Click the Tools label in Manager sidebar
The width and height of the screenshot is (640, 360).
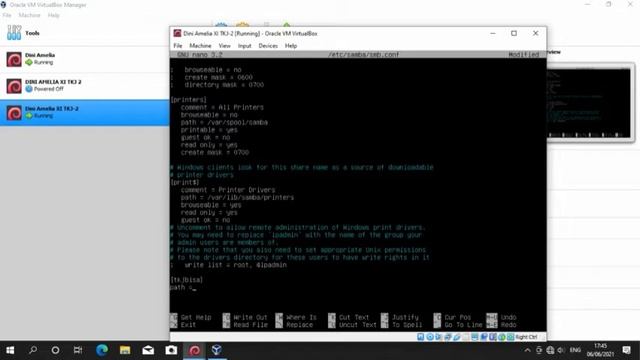[32, 33]
